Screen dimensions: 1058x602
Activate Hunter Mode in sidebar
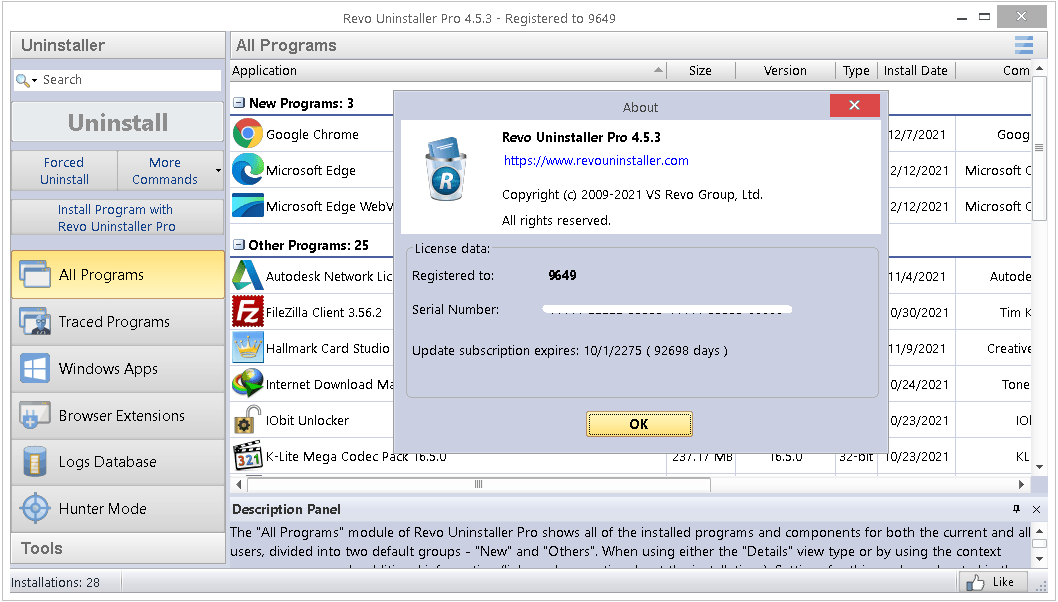[118, 508]
